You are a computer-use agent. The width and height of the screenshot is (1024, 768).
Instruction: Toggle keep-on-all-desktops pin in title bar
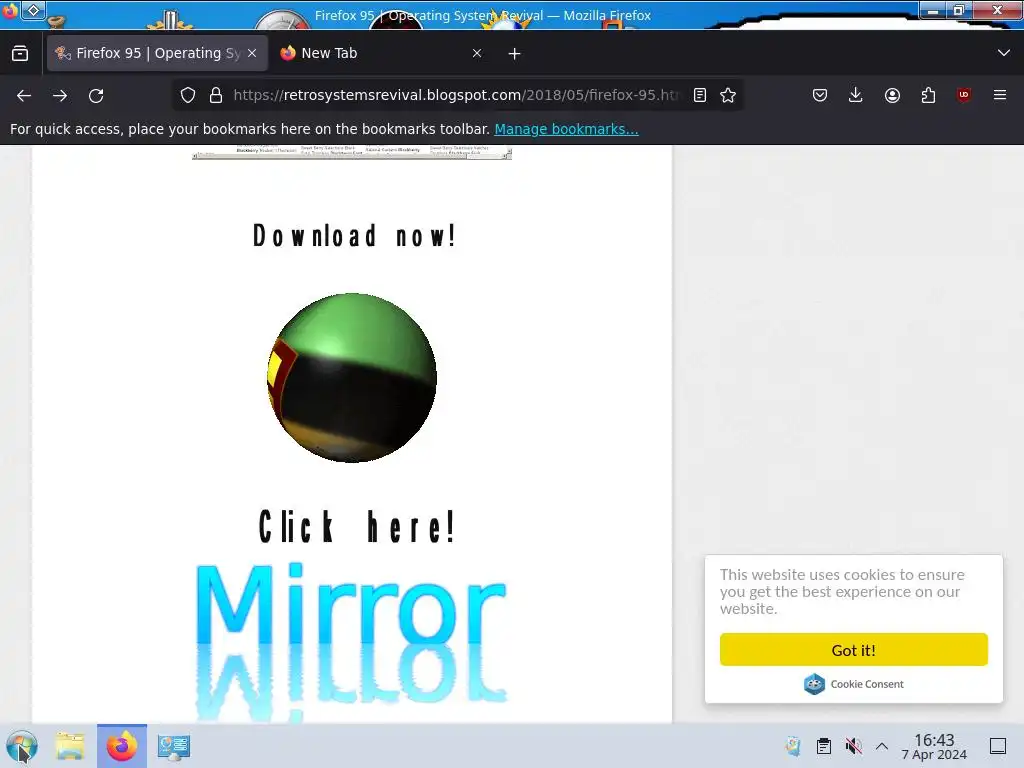tap(34, 10)
